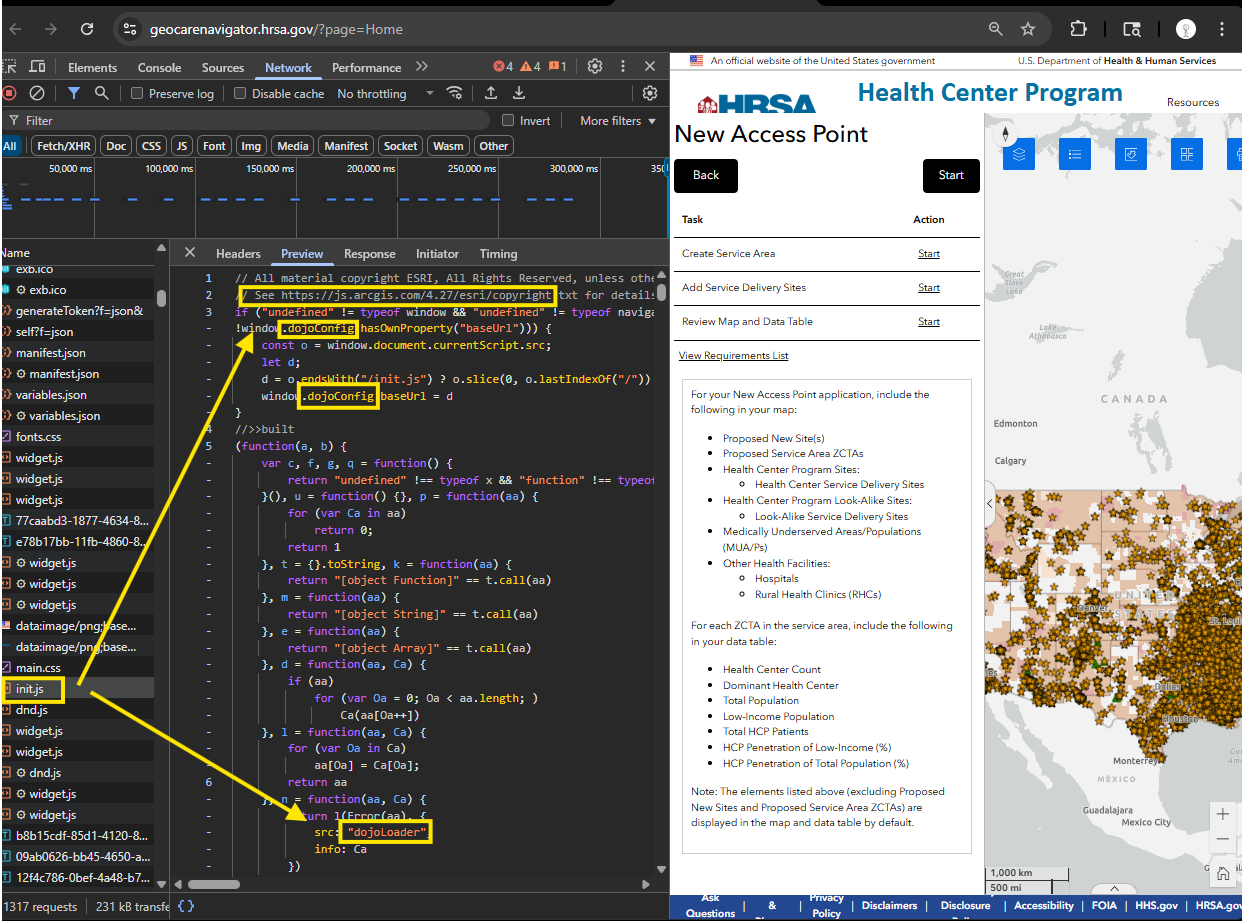Click the export HAR download icon
This screenshot has height=921, width=1242.
(519, 93)
